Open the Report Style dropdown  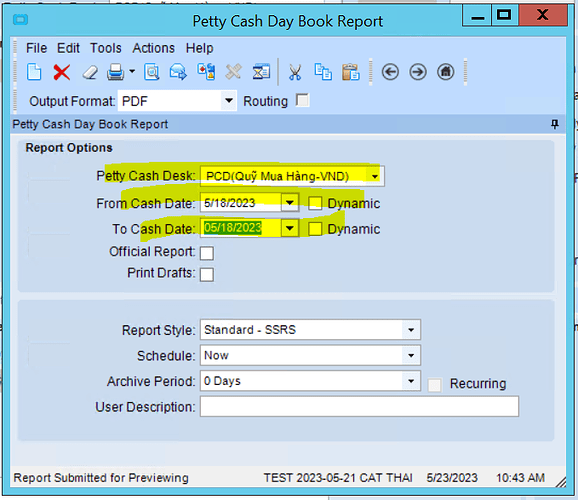tap(411, 330)
